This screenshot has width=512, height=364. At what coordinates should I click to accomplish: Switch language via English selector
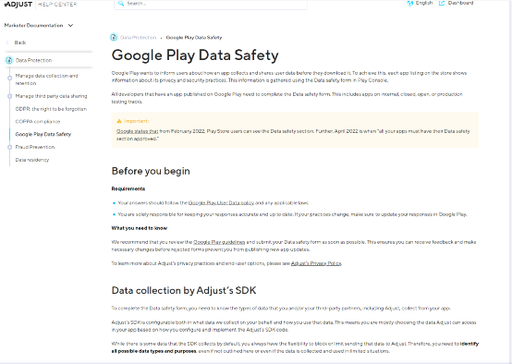pos(424,3)
